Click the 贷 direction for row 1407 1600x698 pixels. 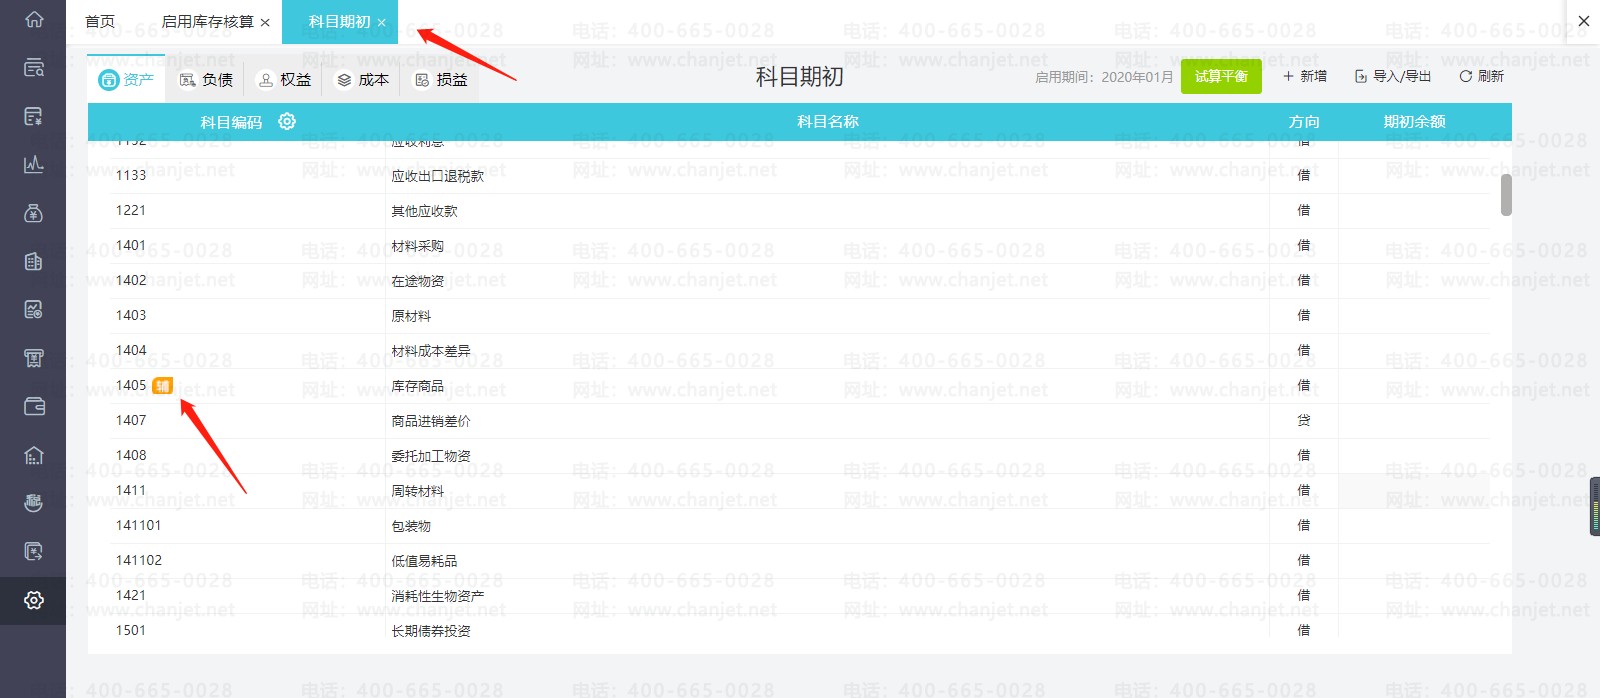pyautogui.click(x=1304, y=420)
